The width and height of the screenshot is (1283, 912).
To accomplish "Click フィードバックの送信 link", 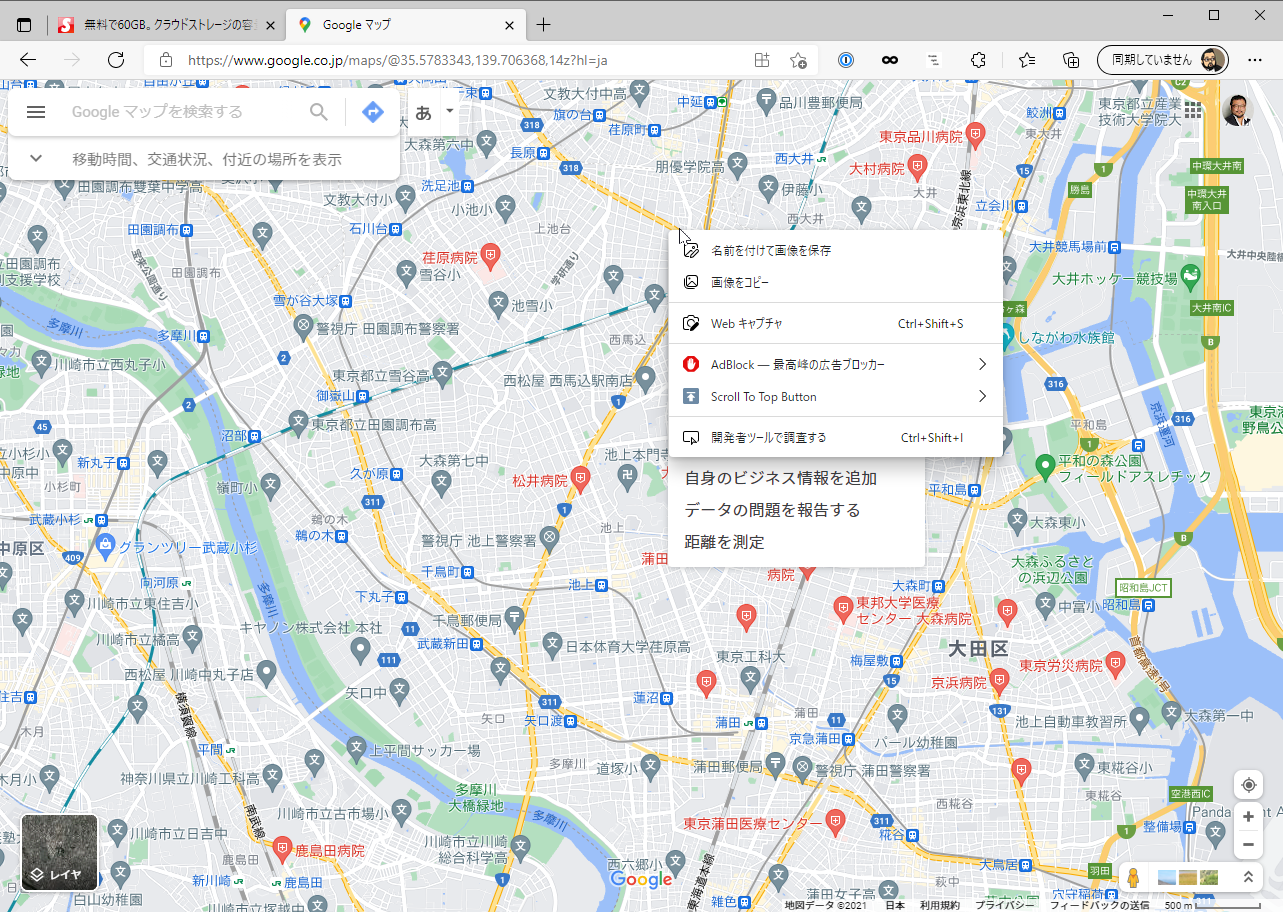I will (x=1099, y=905).
